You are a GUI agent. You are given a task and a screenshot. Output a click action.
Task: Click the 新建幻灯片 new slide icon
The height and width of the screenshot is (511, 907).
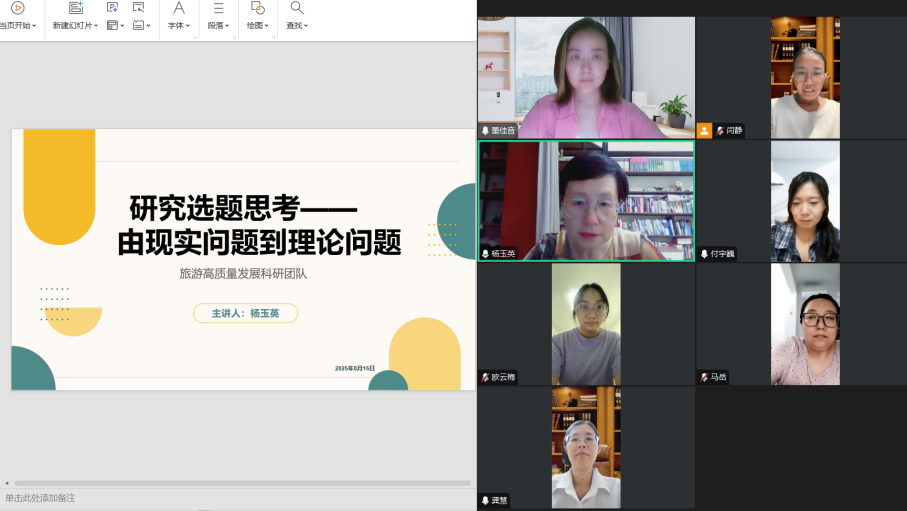tap(75, 8)
